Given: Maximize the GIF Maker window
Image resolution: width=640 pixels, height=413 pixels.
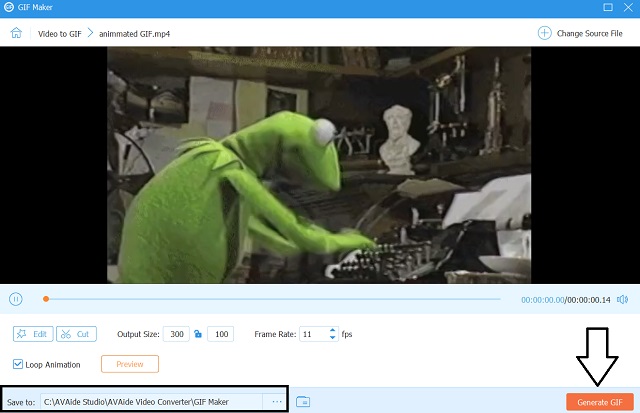Looking at the screenshot, I should (x=608, y=7).
